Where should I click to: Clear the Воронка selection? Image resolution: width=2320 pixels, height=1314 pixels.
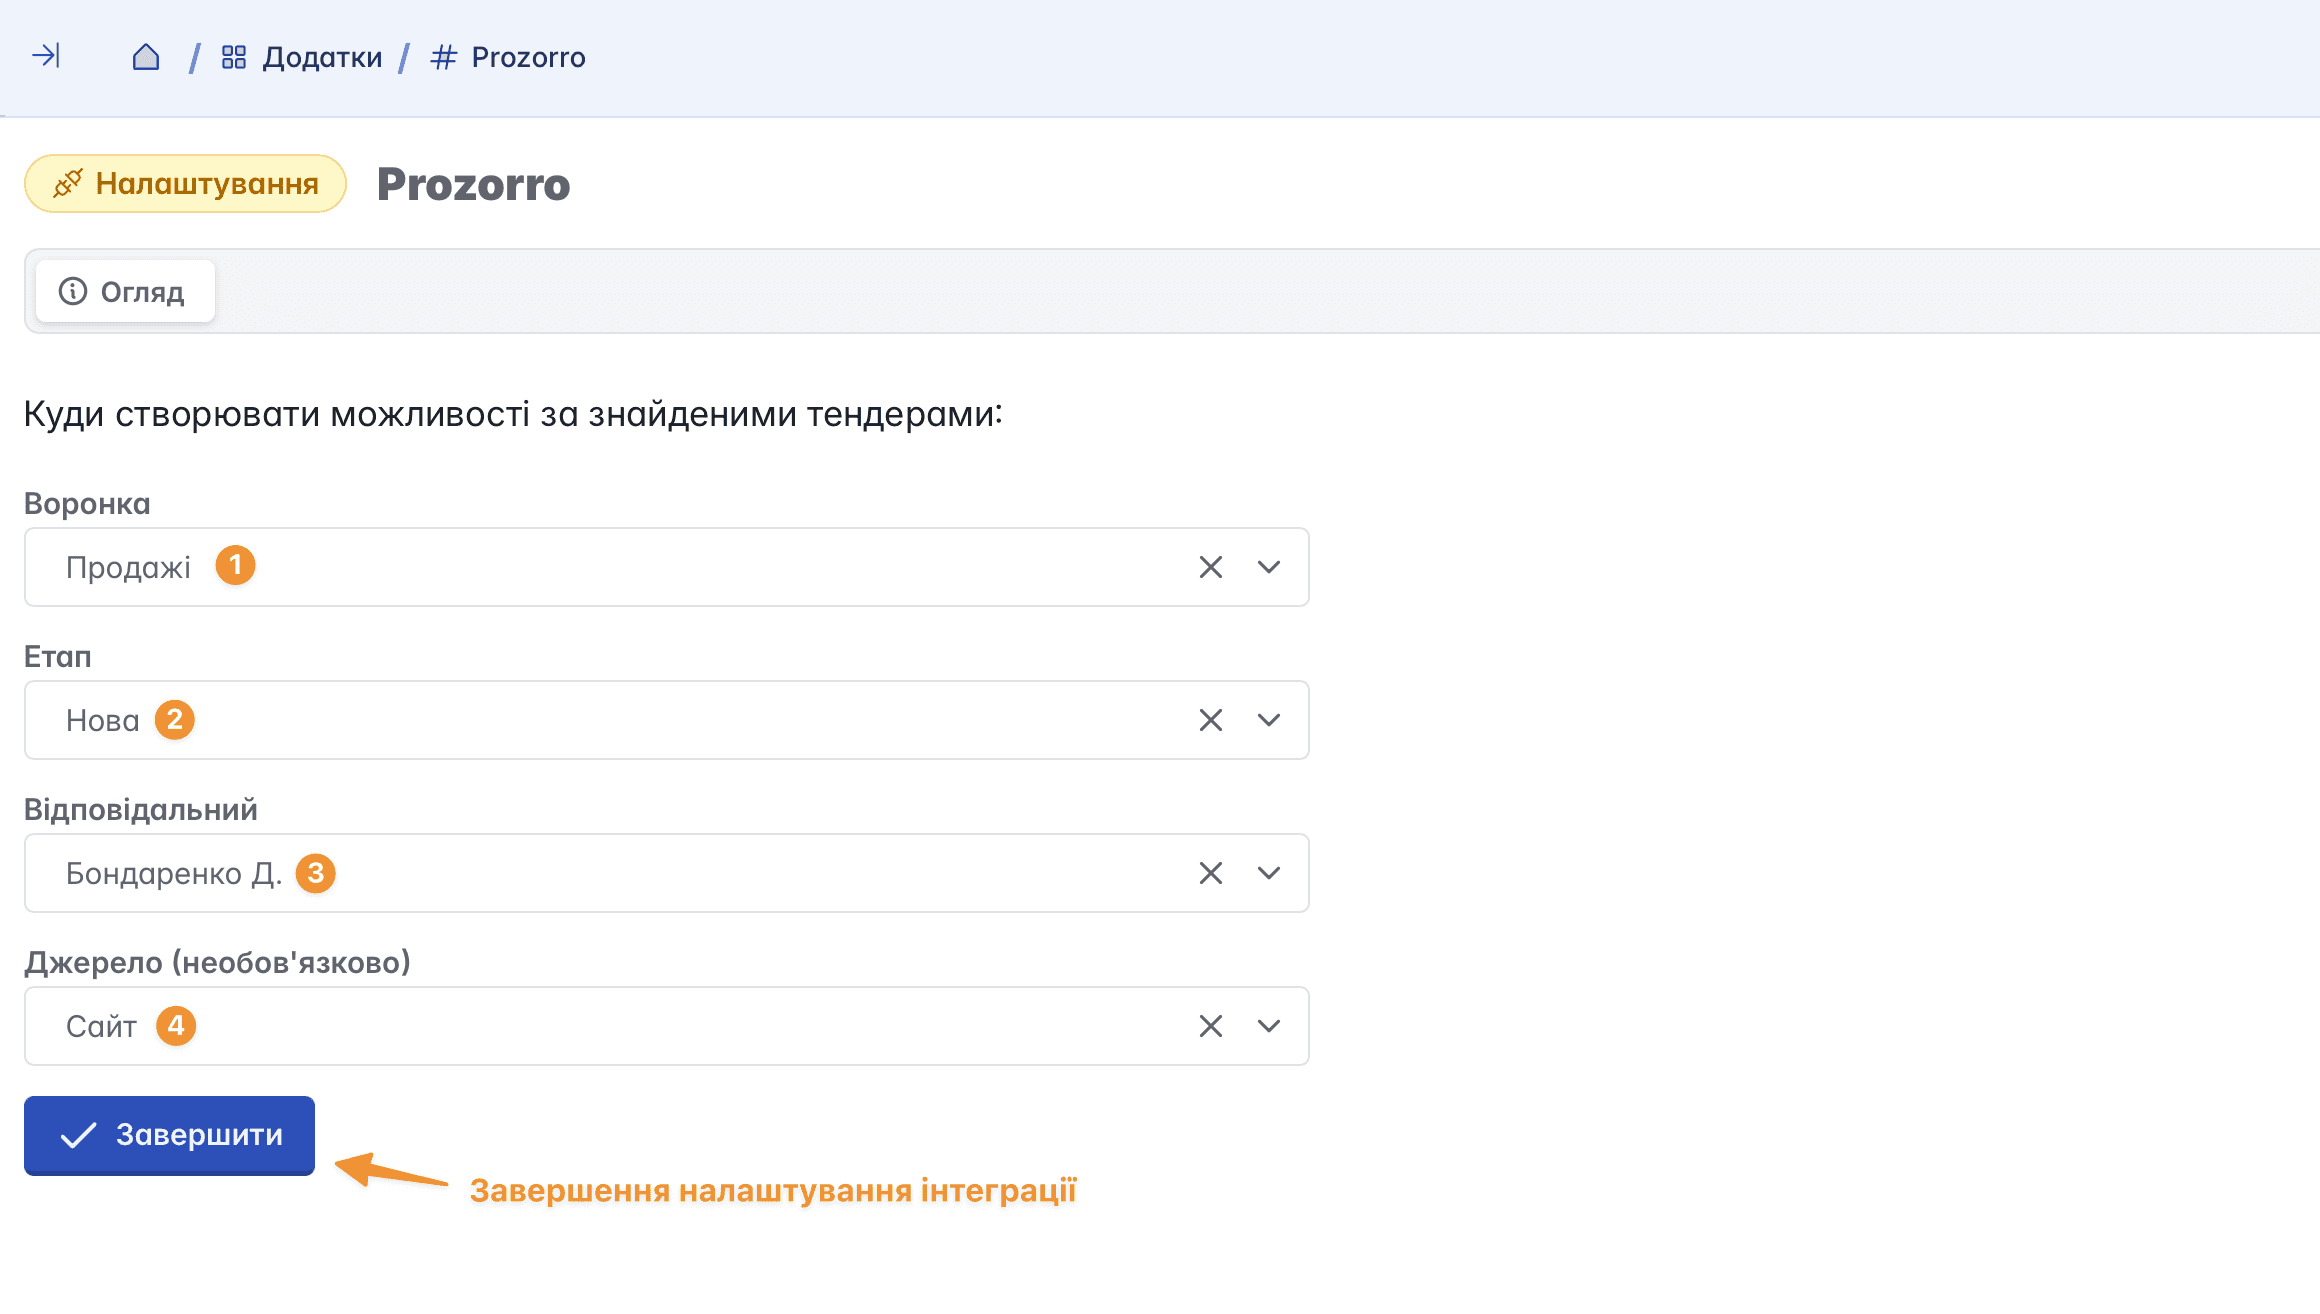[x=1211, y=567]
